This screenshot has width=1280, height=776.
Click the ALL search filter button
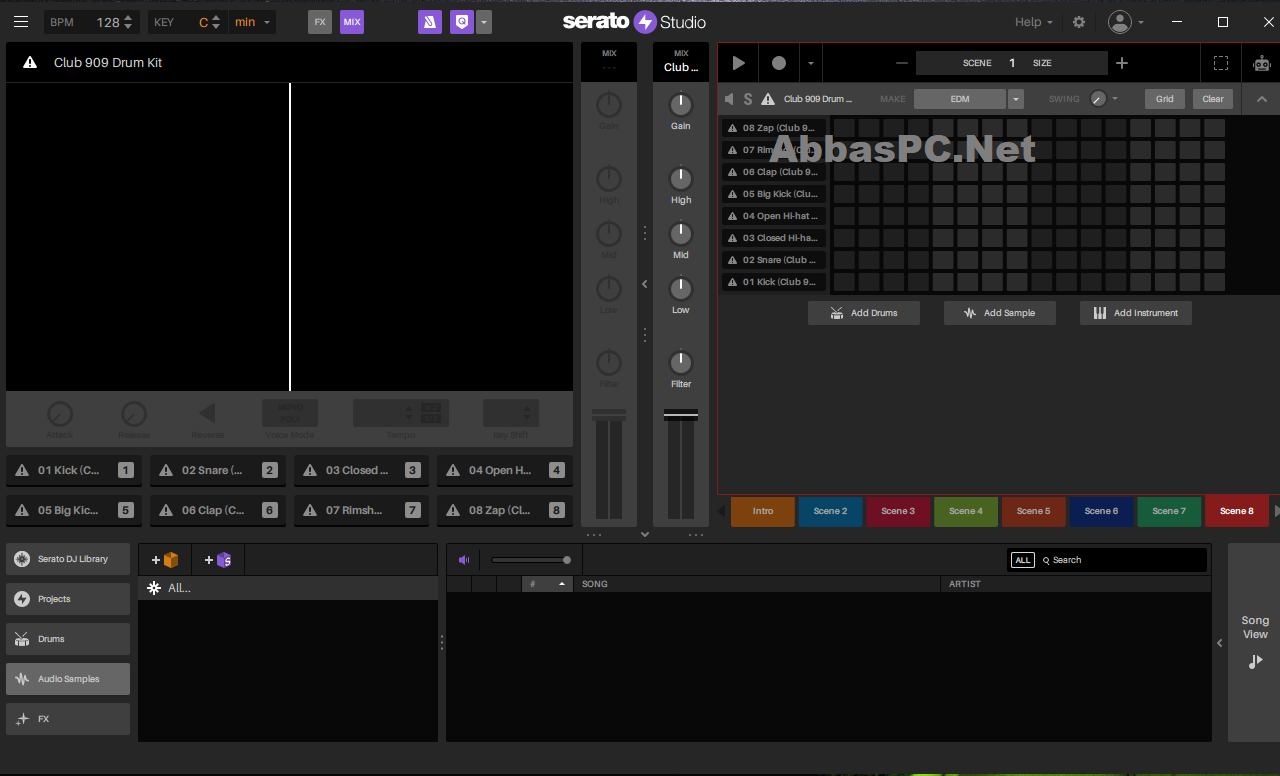pos(1022,560)
